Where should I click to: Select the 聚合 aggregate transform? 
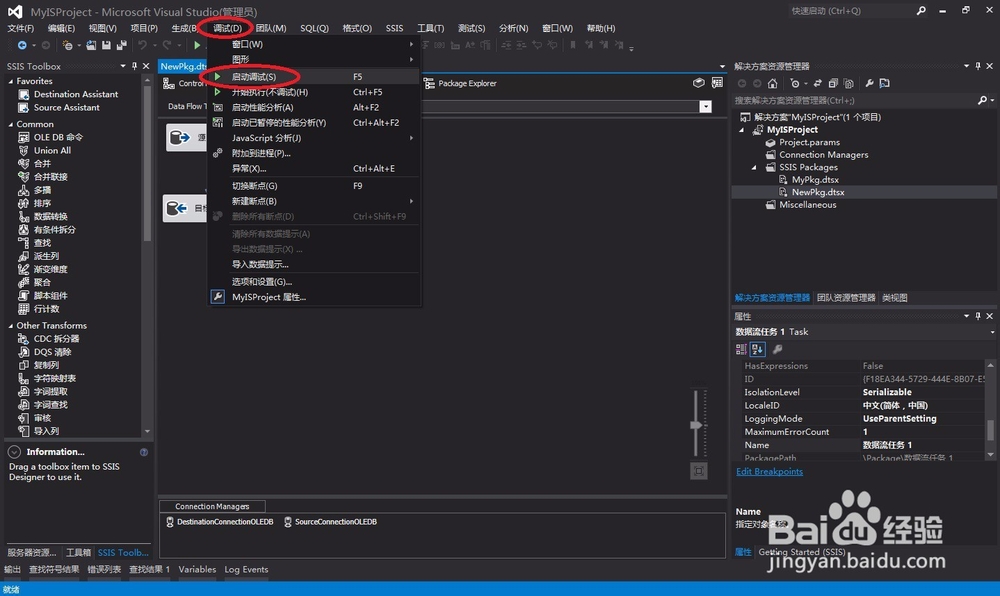coord(42,282)
